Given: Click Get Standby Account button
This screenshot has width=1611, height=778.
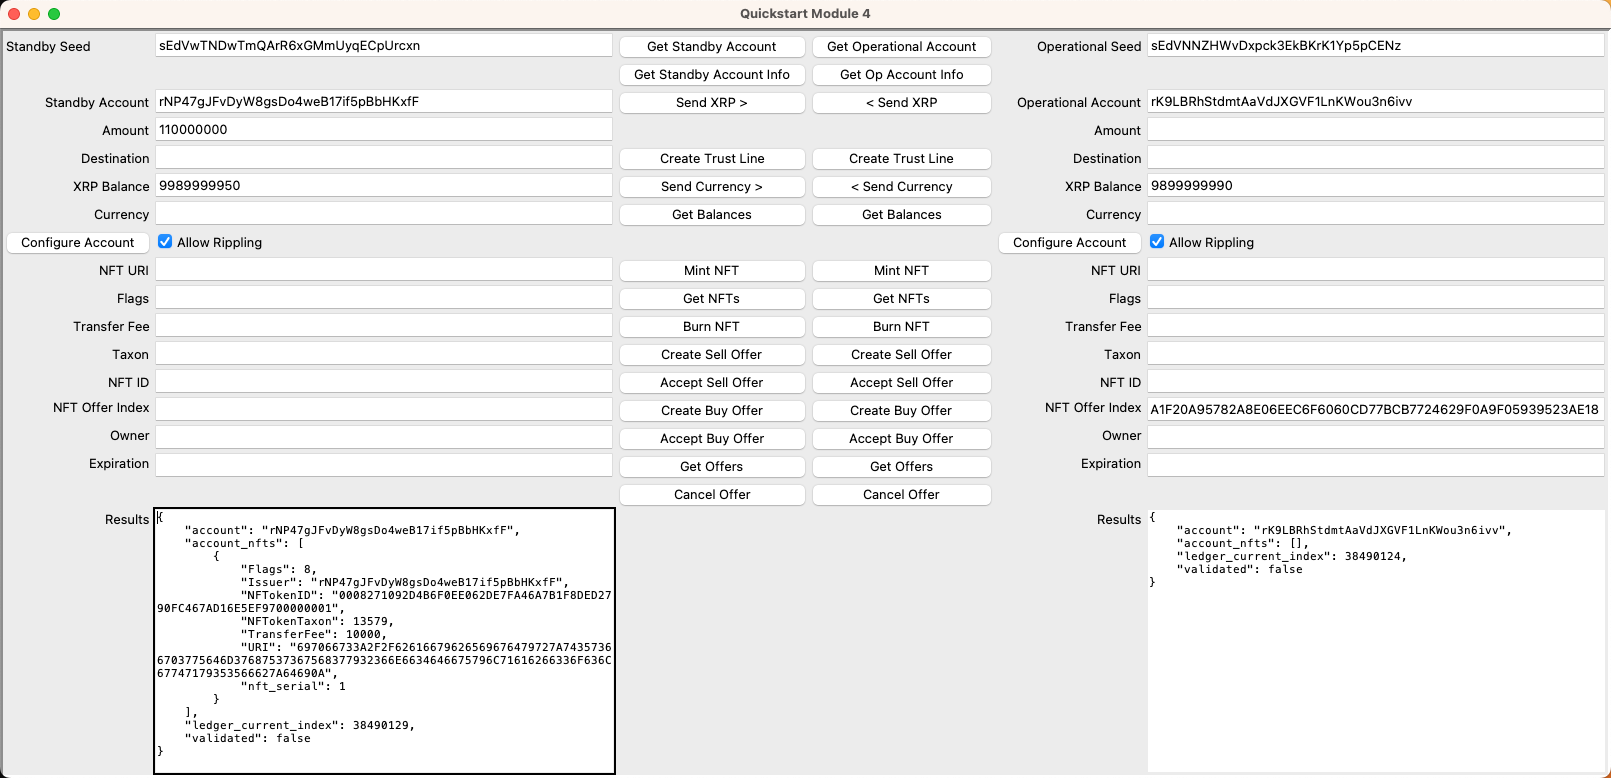Looking at the screenshot, I should (711, 46).
